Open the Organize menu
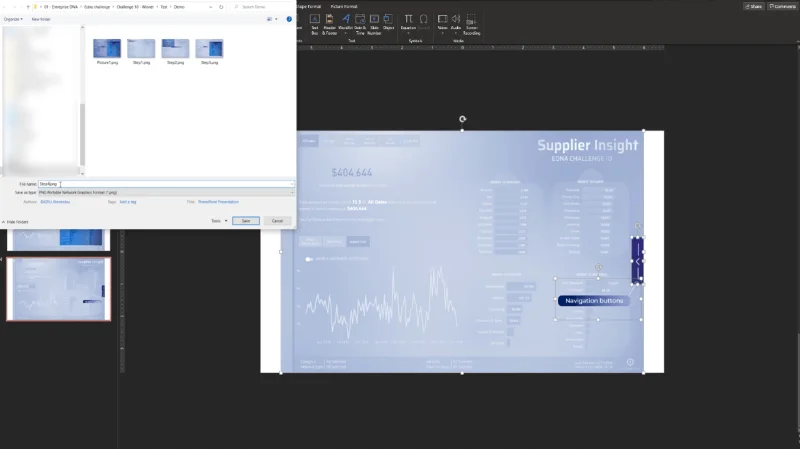800x449 pixels. 13,19
